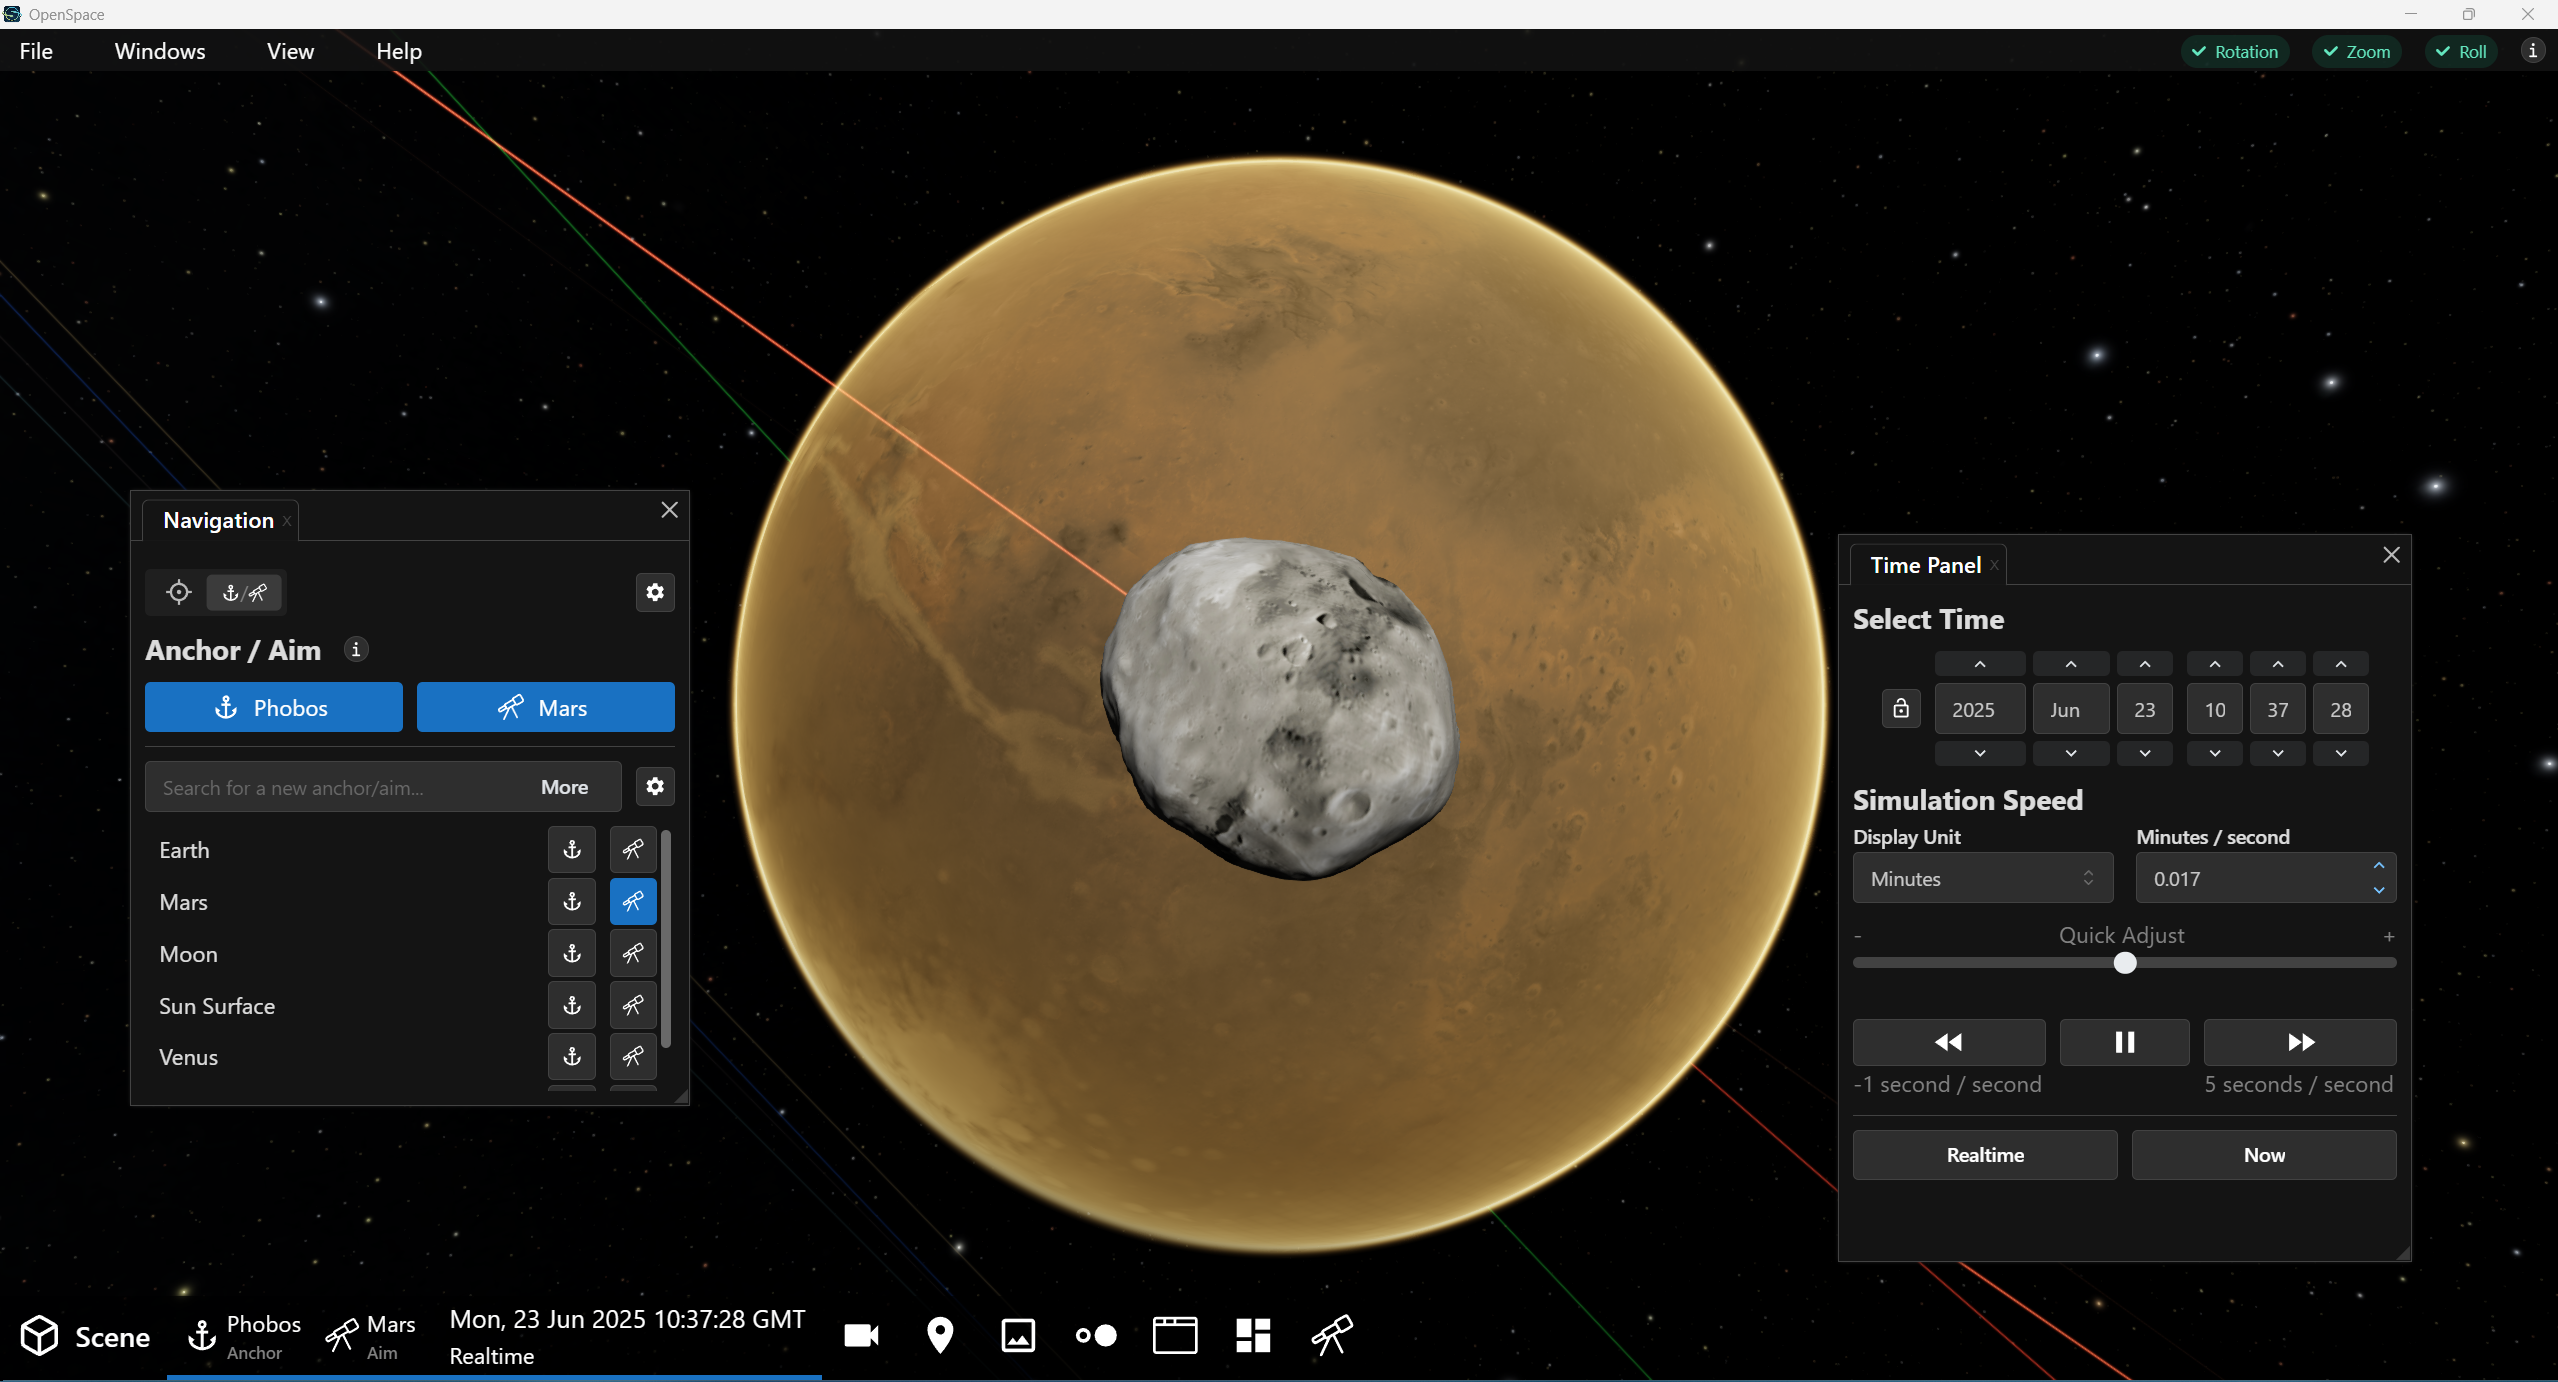
Task: Reset speed with Realtime button
Action: click(1985, 1155)
